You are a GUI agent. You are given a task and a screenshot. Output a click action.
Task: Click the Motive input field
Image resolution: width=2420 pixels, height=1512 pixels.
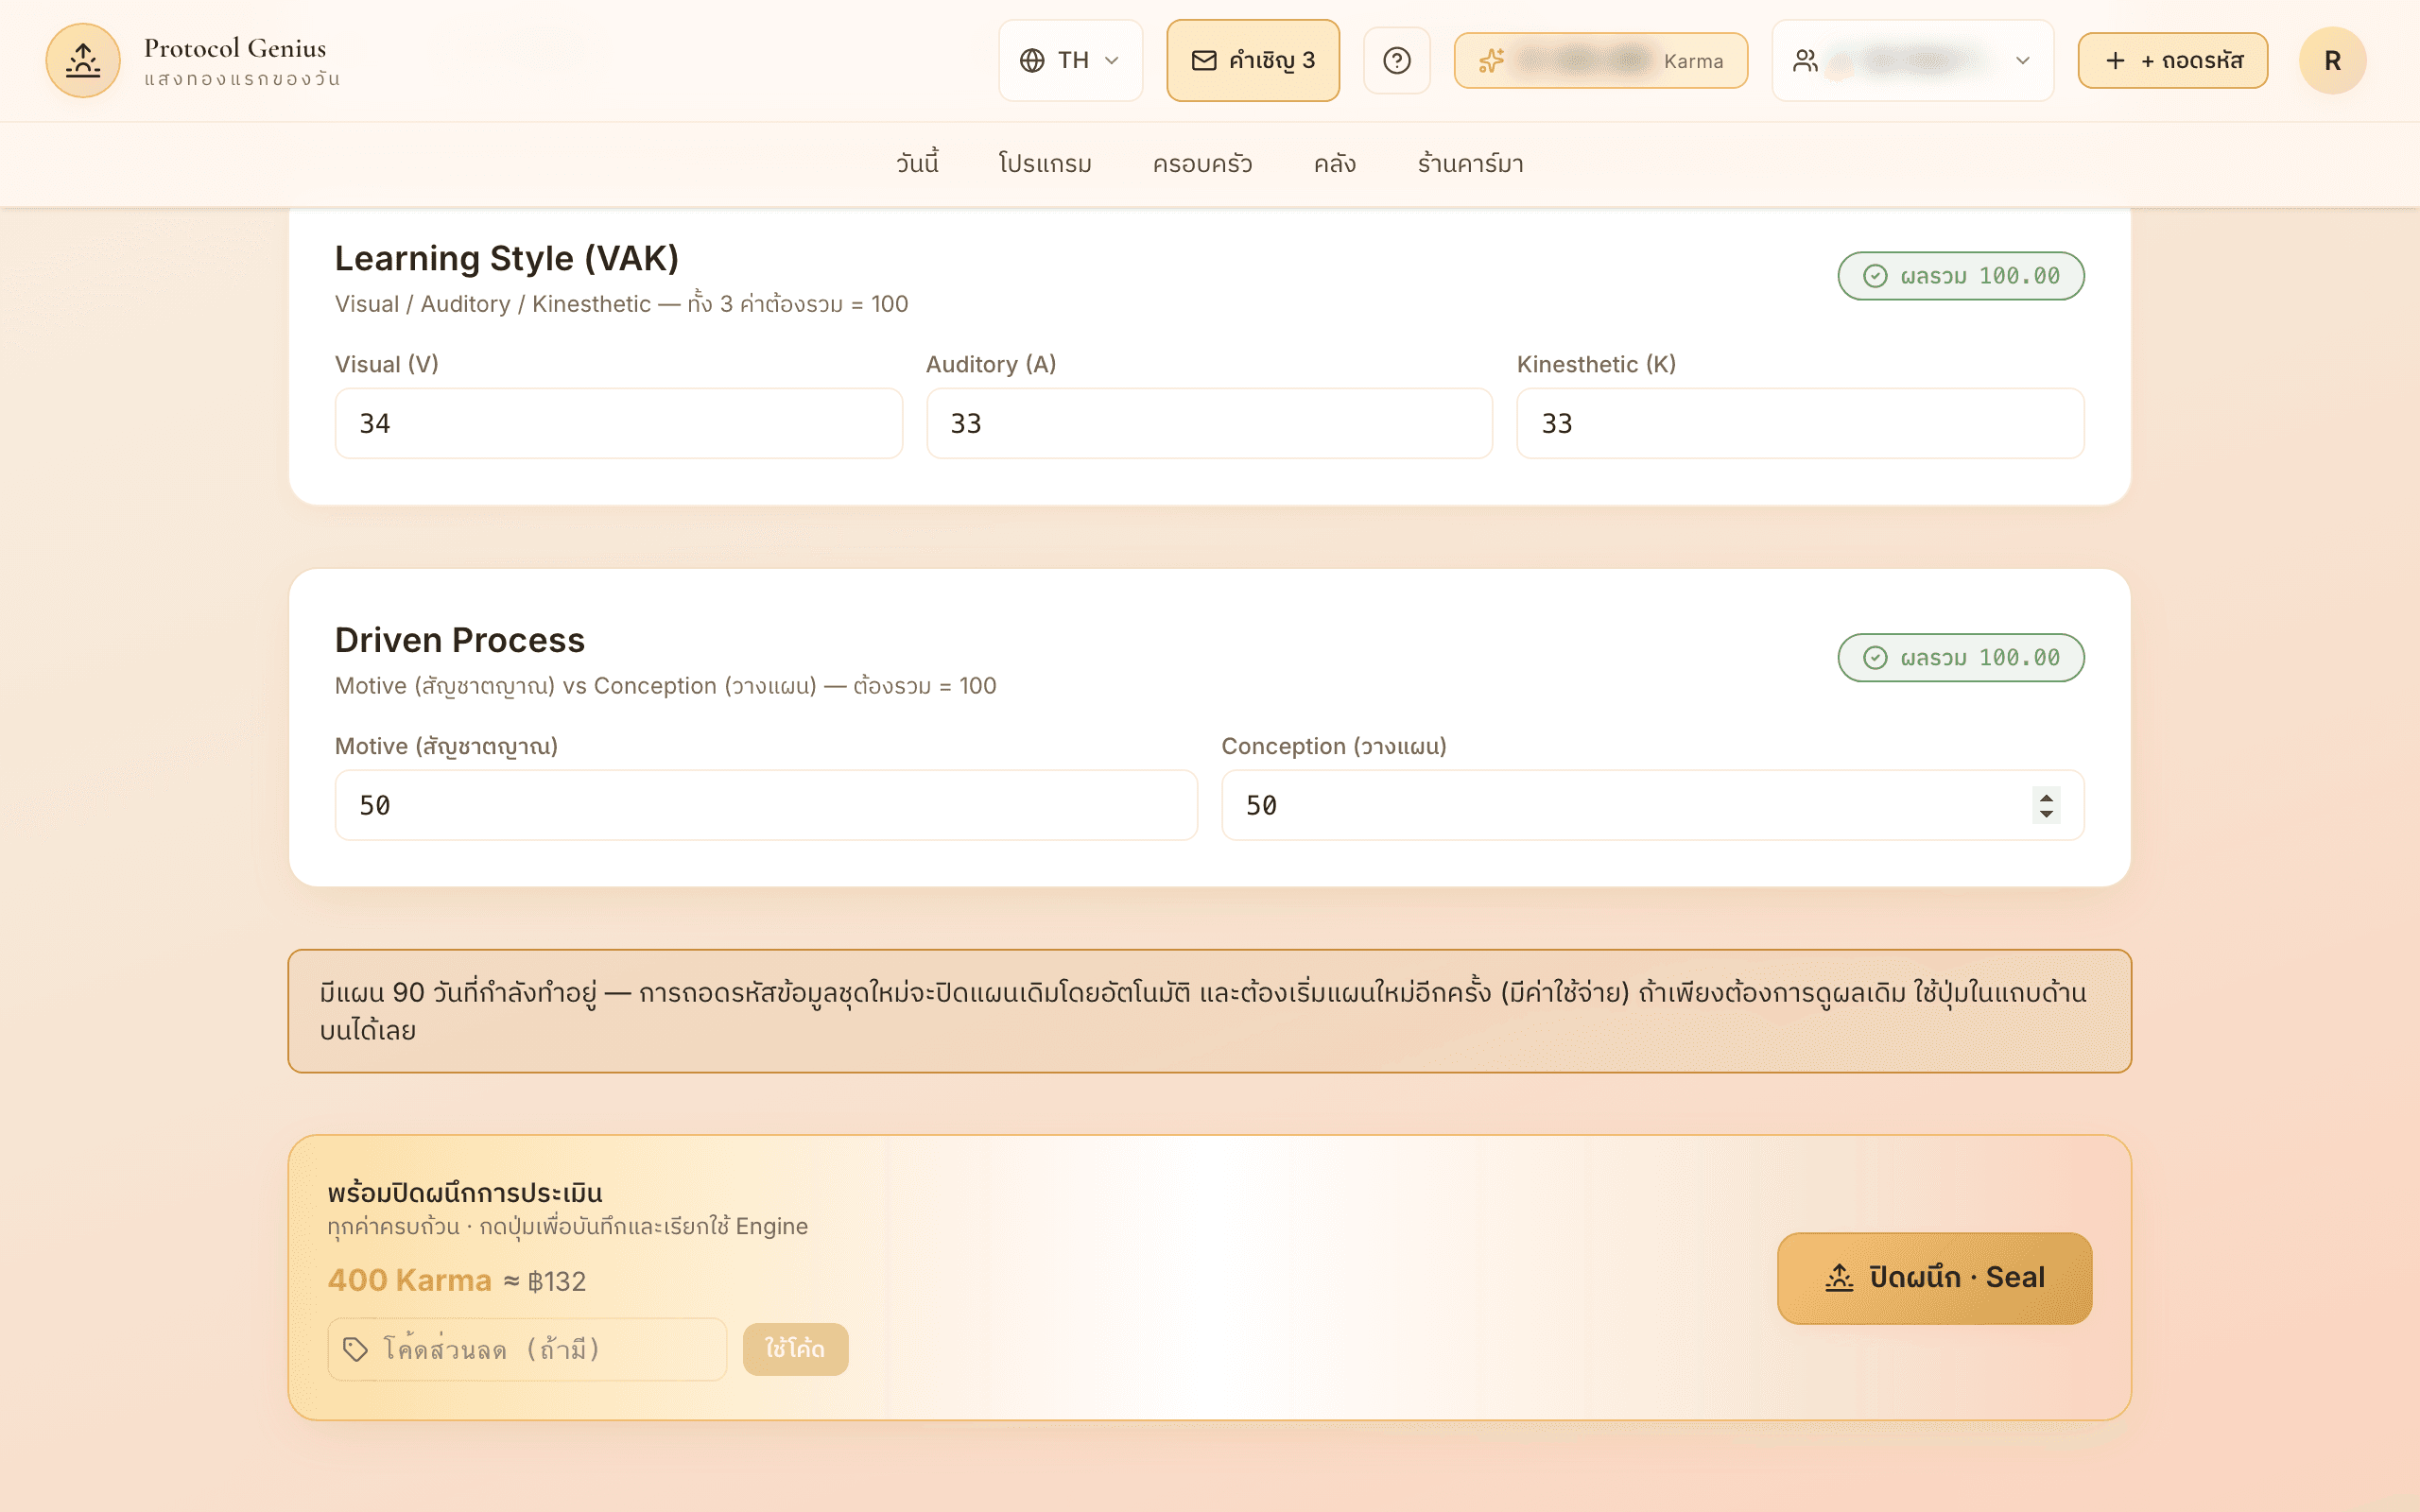(x=766, y=805)
